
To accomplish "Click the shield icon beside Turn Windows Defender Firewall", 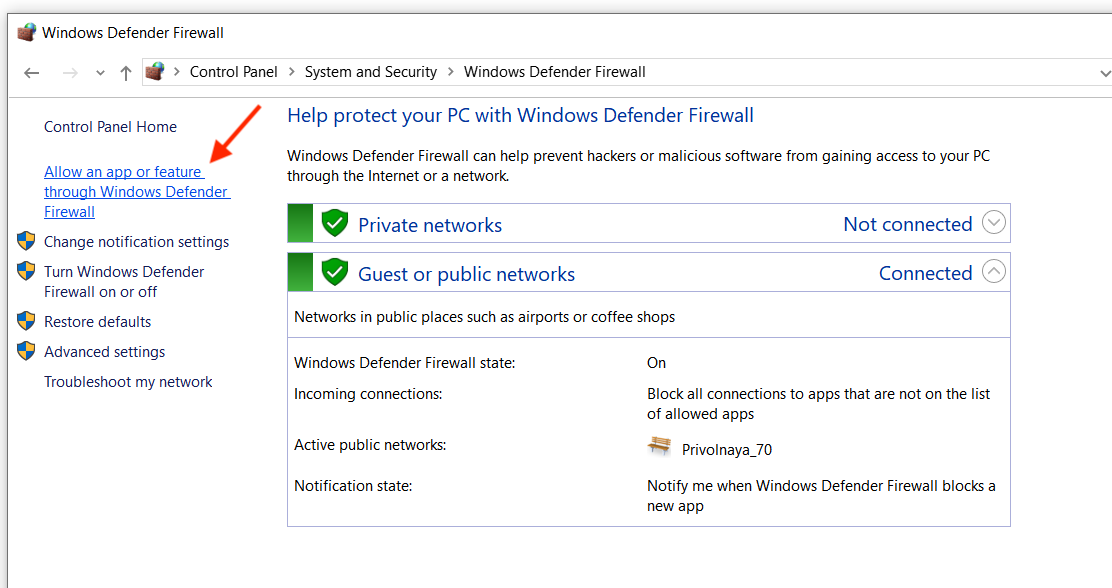I will 26,271.
